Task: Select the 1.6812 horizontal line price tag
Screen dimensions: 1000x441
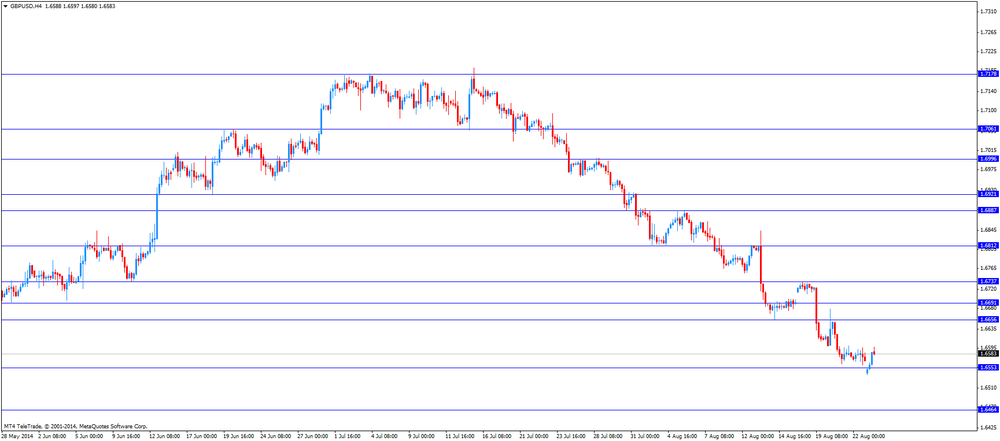Action: pos(987,245)
